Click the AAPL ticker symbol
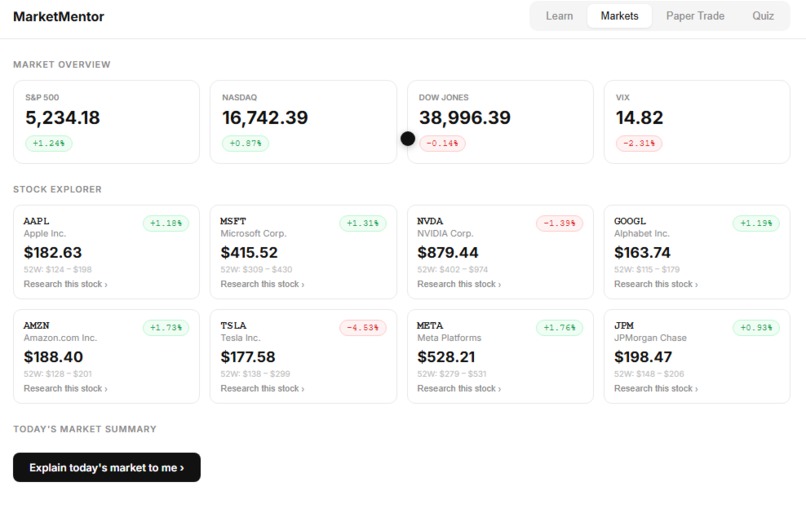 [36, 221]
